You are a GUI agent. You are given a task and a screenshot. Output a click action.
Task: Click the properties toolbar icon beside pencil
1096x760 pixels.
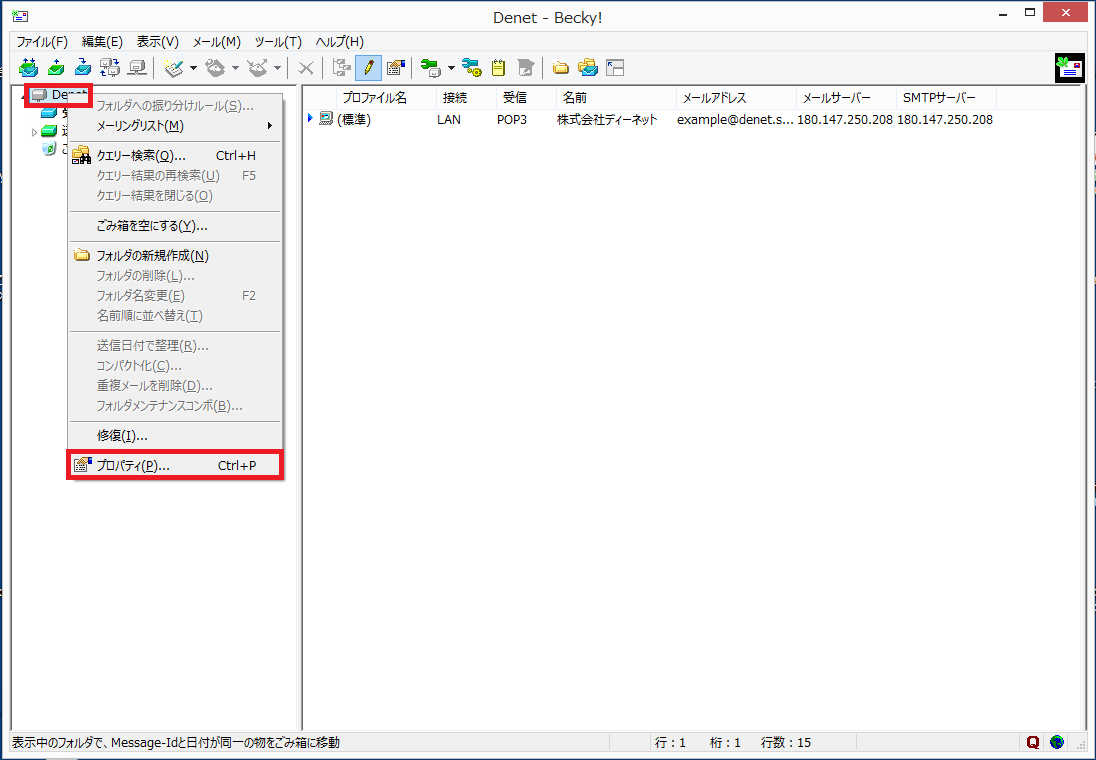point(396,68)
